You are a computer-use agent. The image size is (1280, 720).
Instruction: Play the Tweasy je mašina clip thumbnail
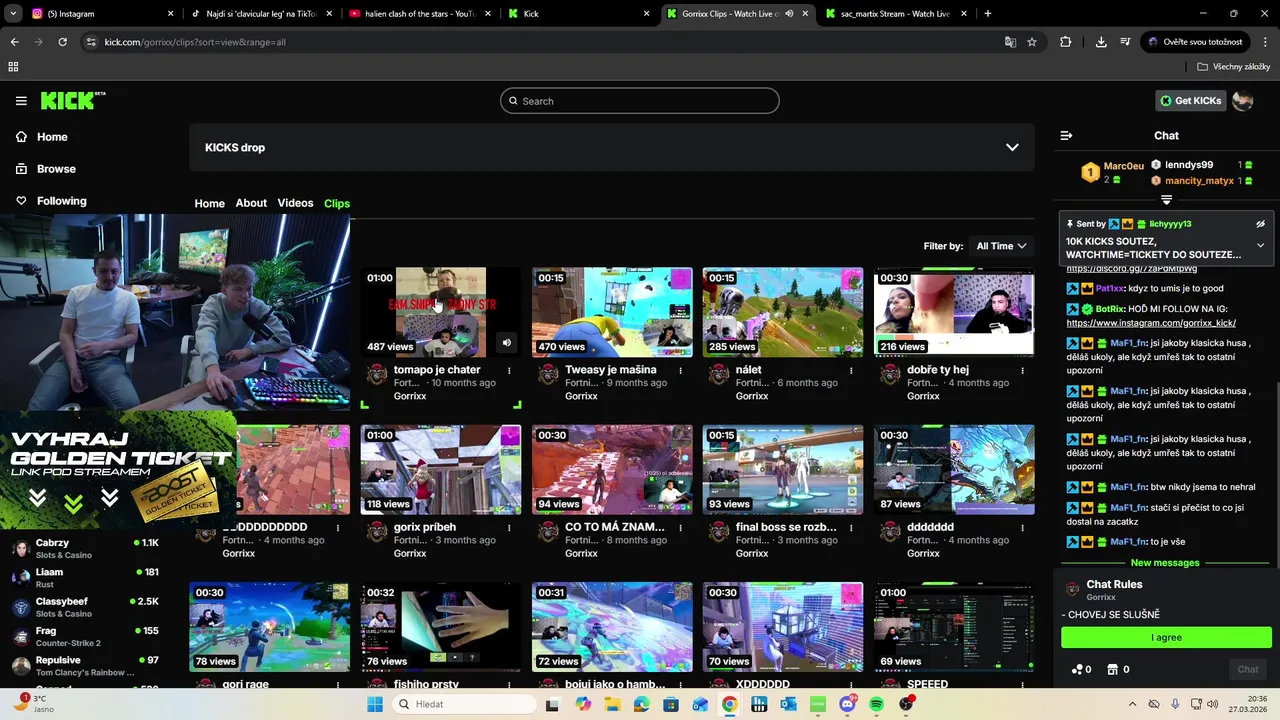[612, 312]
